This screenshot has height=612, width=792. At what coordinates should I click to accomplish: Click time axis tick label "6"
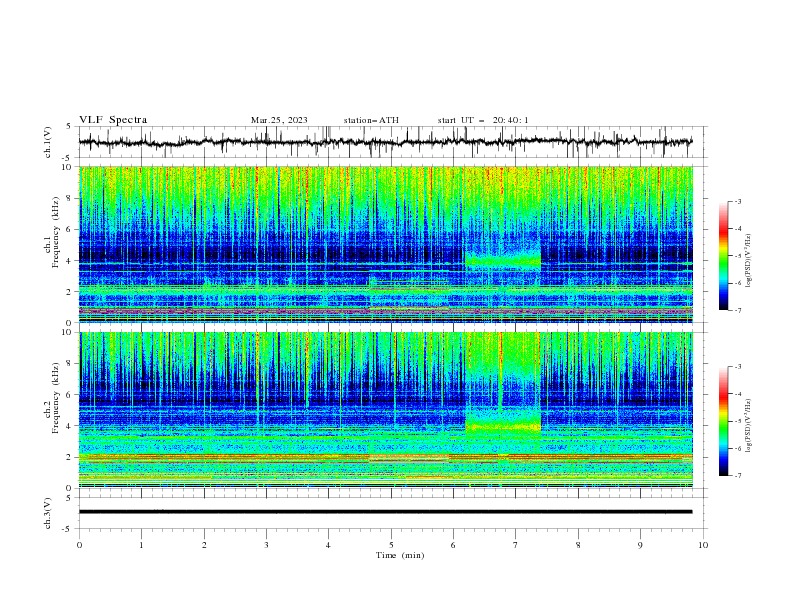453,545
